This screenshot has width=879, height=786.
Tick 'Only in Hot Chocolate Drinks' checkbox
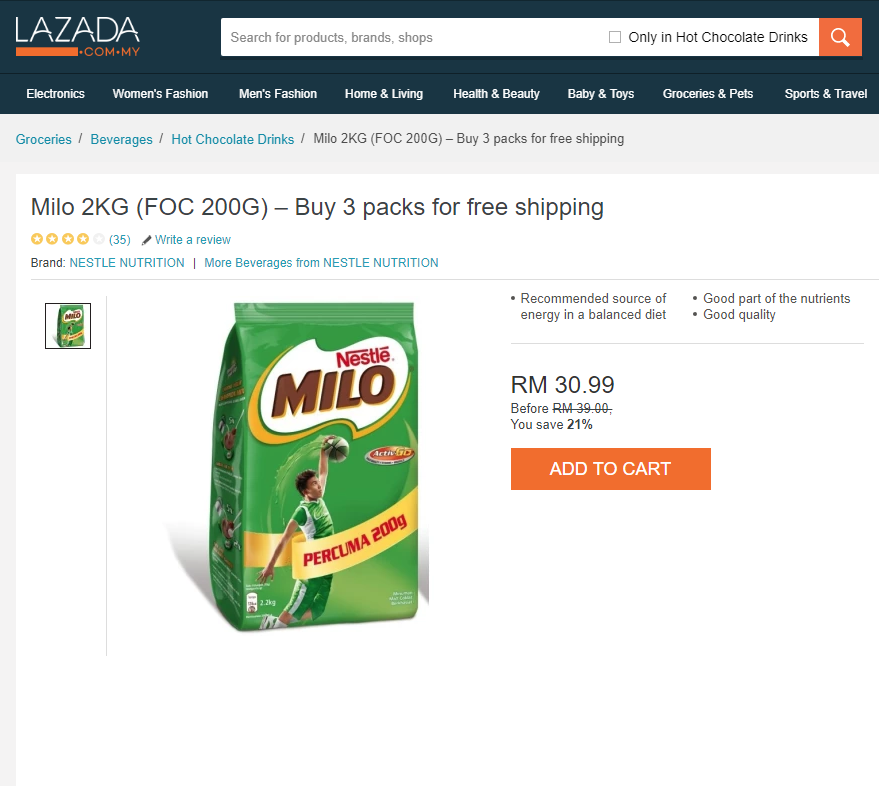pos(615,38)
